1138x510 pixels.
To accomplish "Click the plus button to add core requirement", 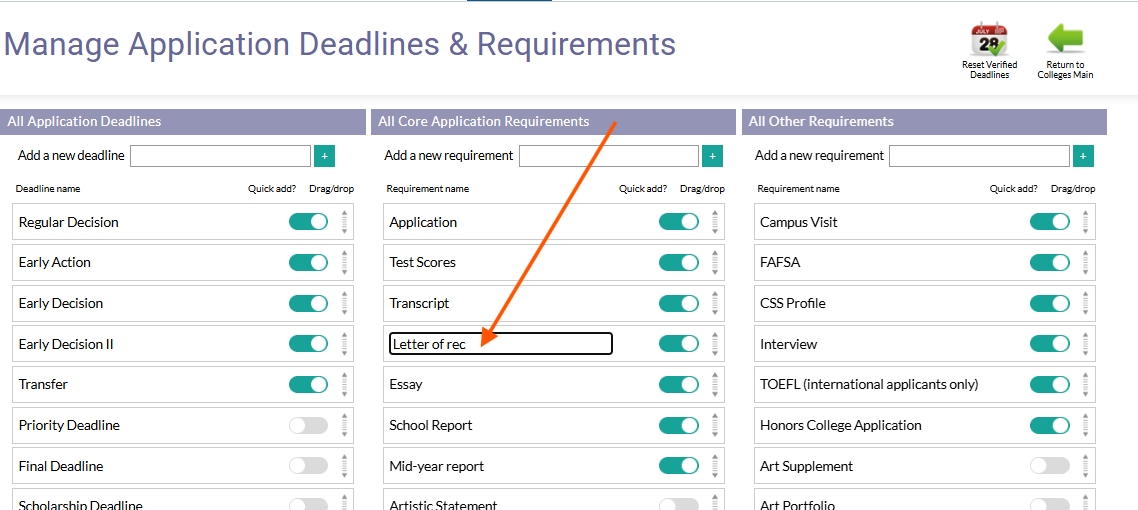I will tap(713, 156).
